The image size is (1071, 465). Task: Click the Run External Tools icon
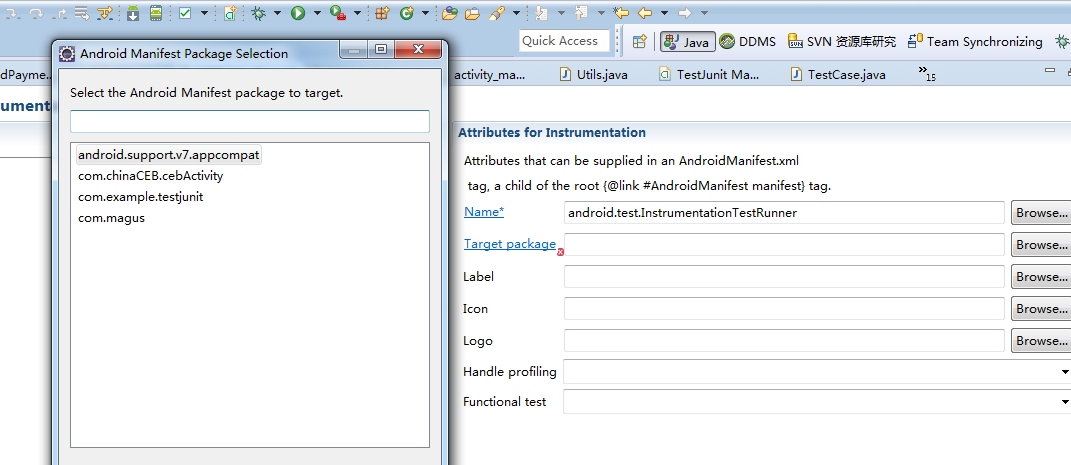tap(337, 12)
